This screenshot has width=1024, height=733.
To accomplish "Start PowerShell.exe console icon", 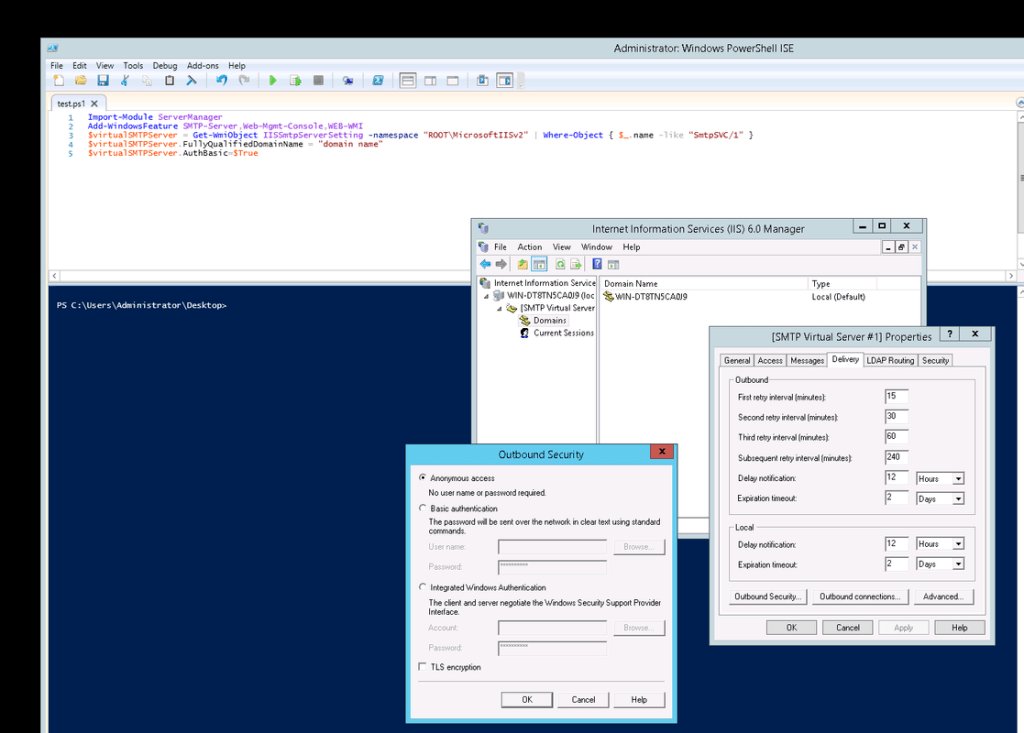I will click(x=377, y=80).
